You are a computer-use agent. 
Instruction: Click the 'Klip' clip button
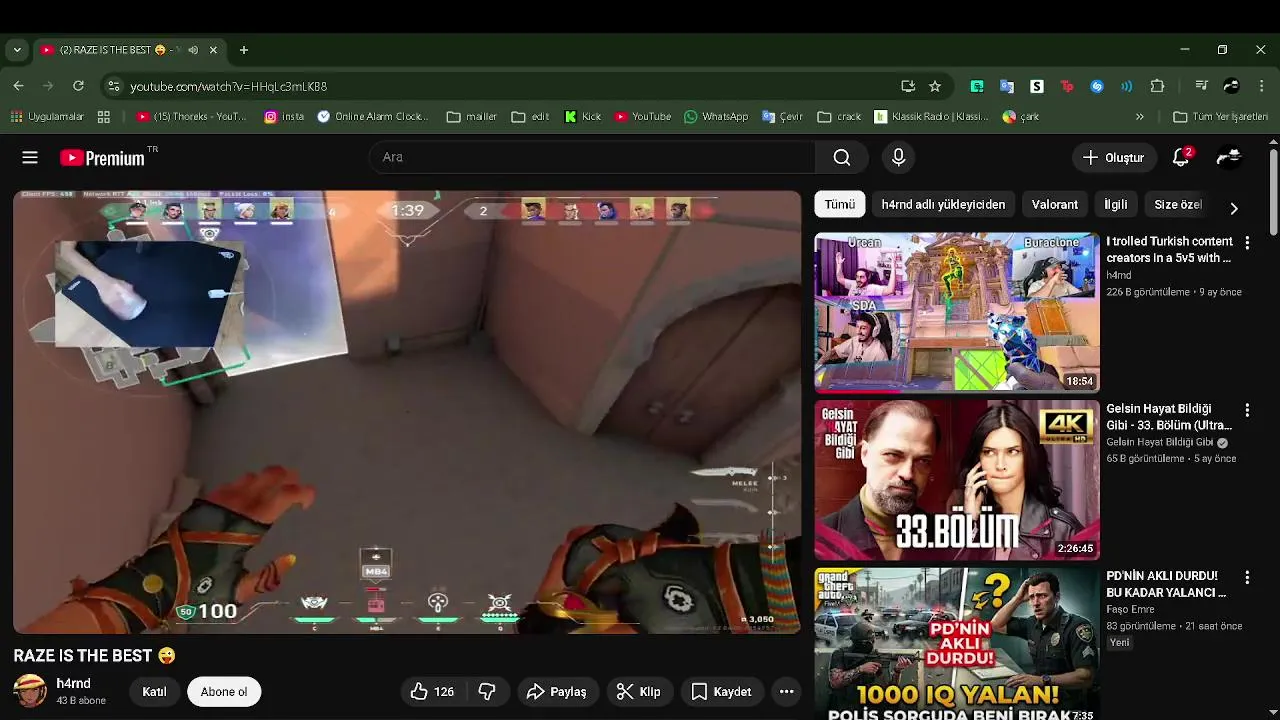pos(638,691)
